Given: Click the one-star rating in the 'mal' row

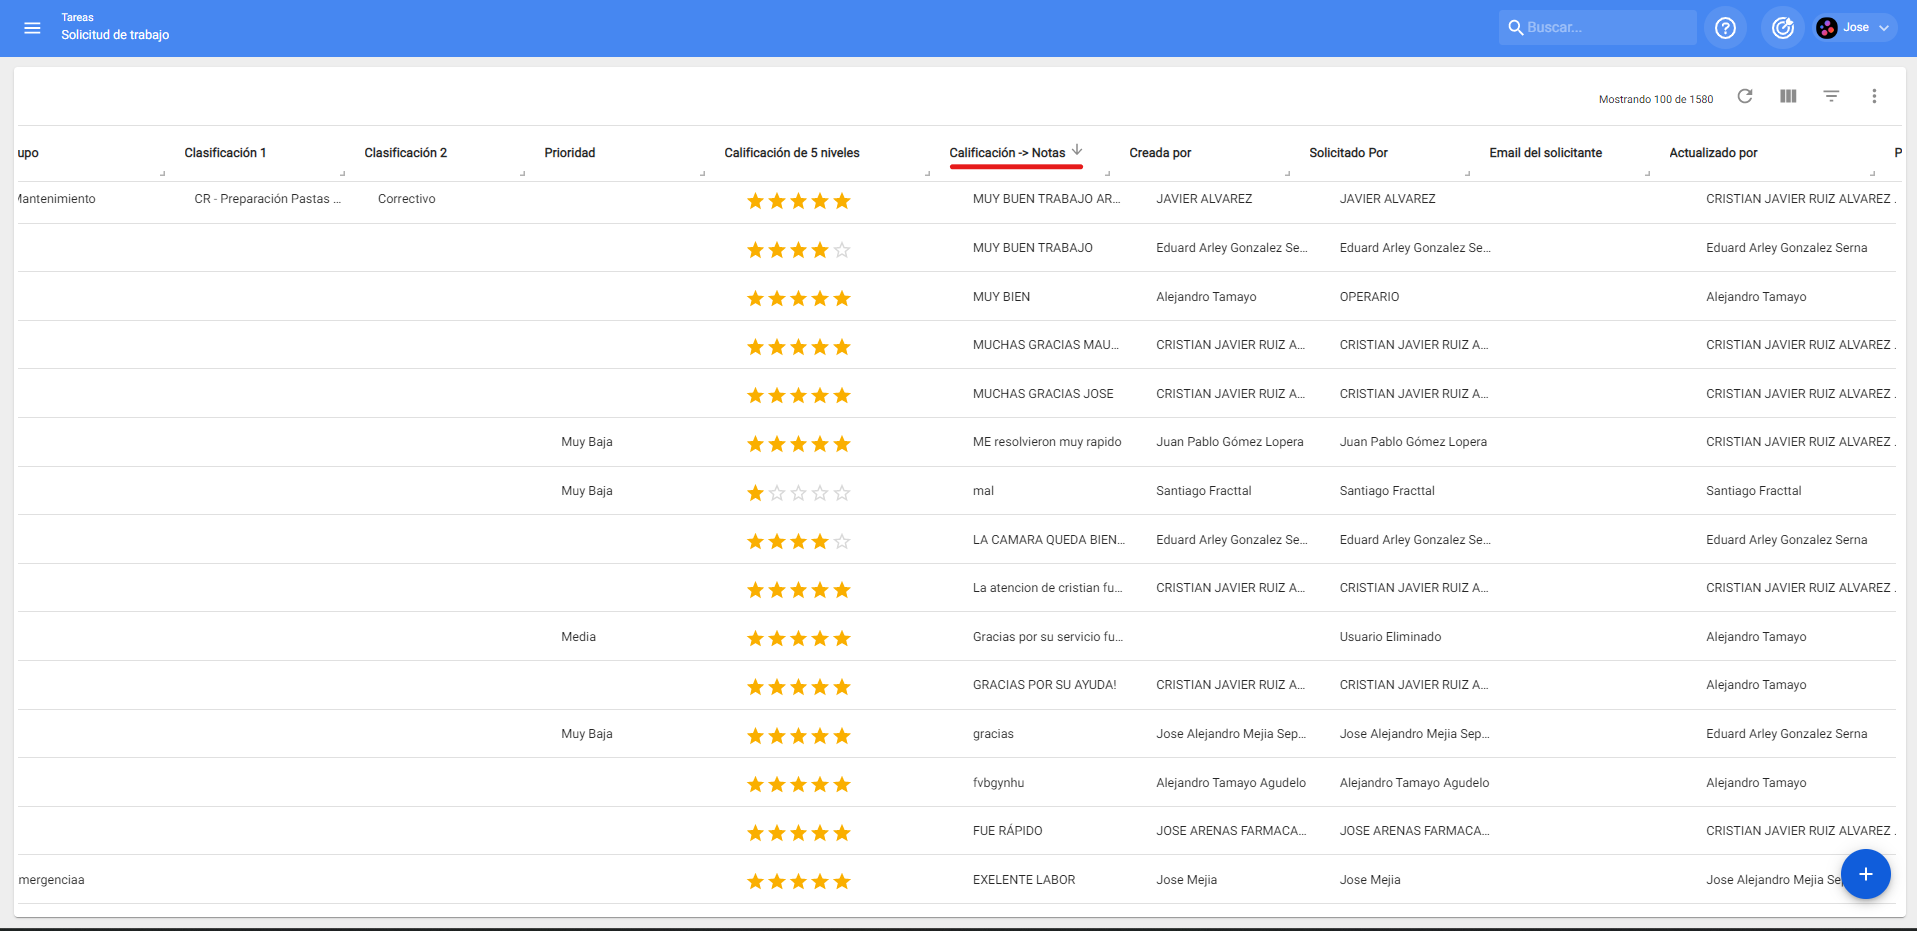Looking at the screenshot, I should click(755, 493).
